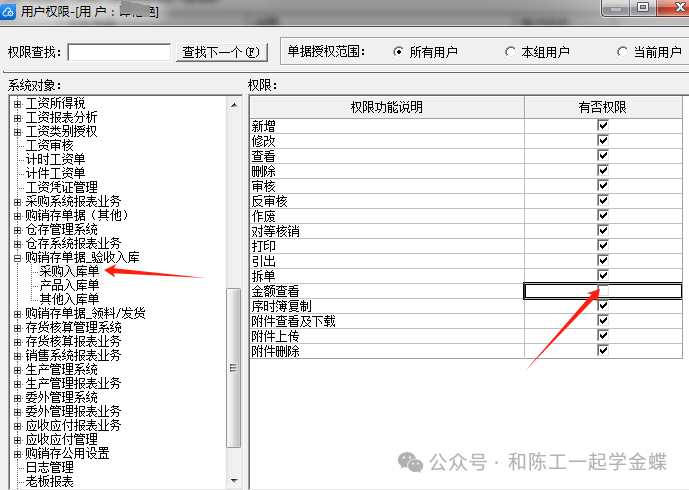
Task: Click the 有否权限 column header
Action: coord(601,107)
